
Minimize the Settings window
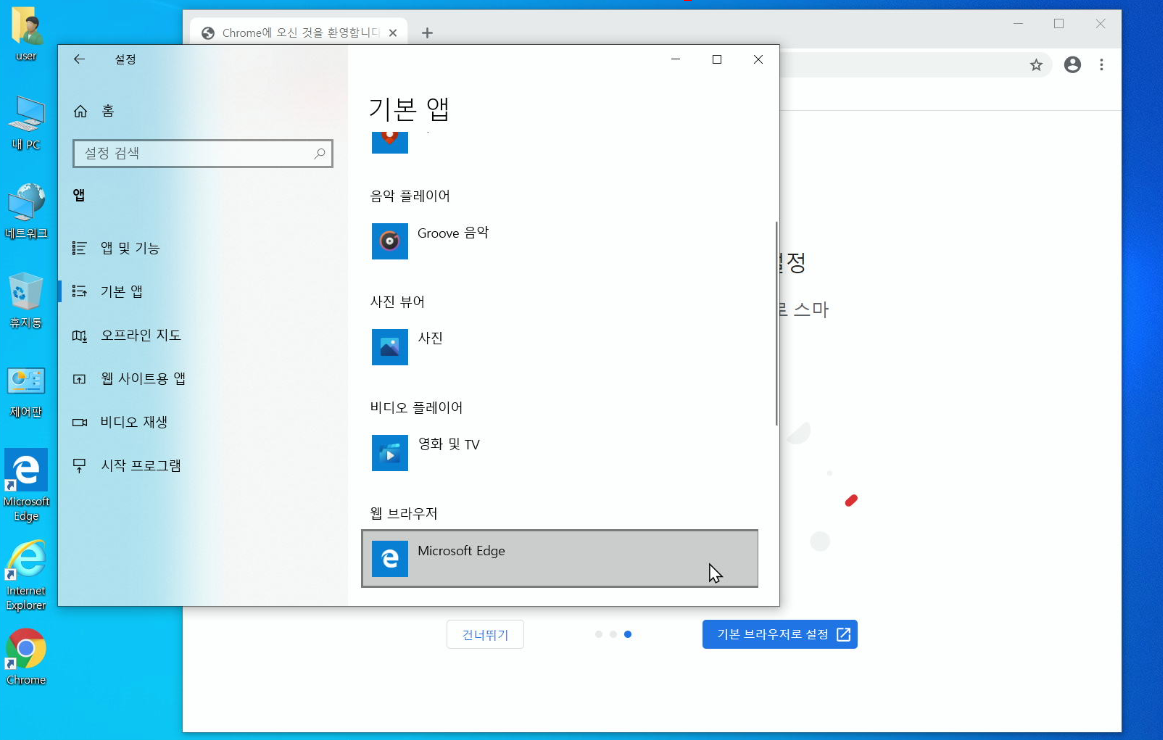click(x=676, y=59)
